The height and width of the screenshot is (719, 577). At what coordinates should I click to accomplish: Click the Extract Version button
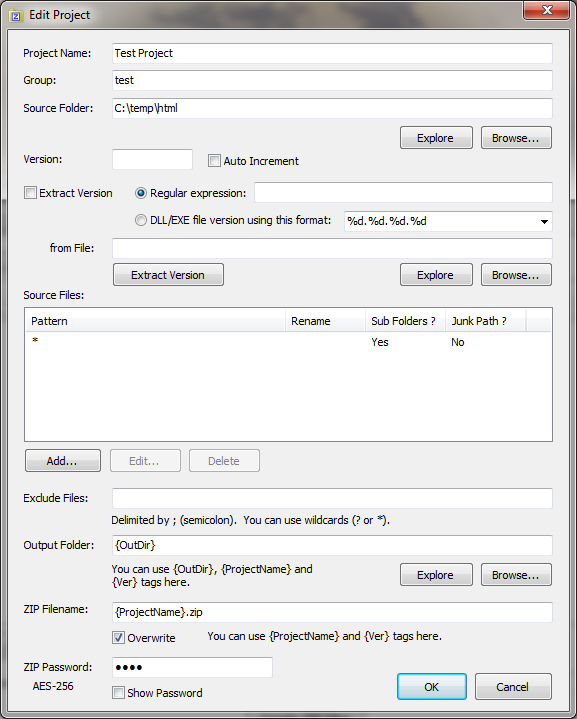click(x=168, y=275)
